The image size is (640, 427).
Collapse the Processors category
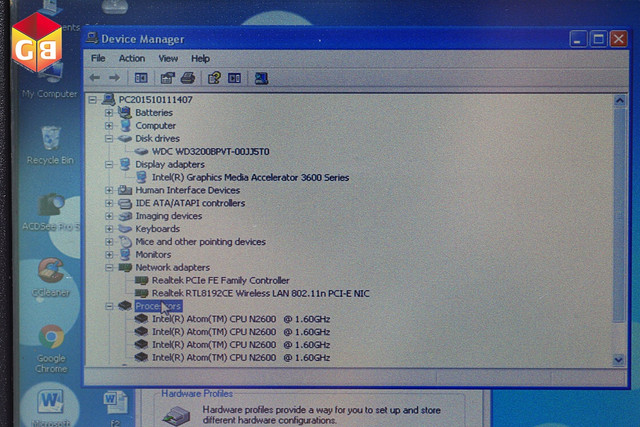tap(109, 306)
